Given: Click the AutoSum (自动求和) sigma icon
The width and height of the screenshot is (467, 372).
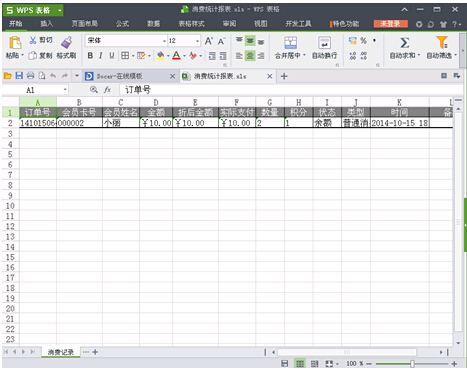Looking at the screenshot, I should (404, 43).
